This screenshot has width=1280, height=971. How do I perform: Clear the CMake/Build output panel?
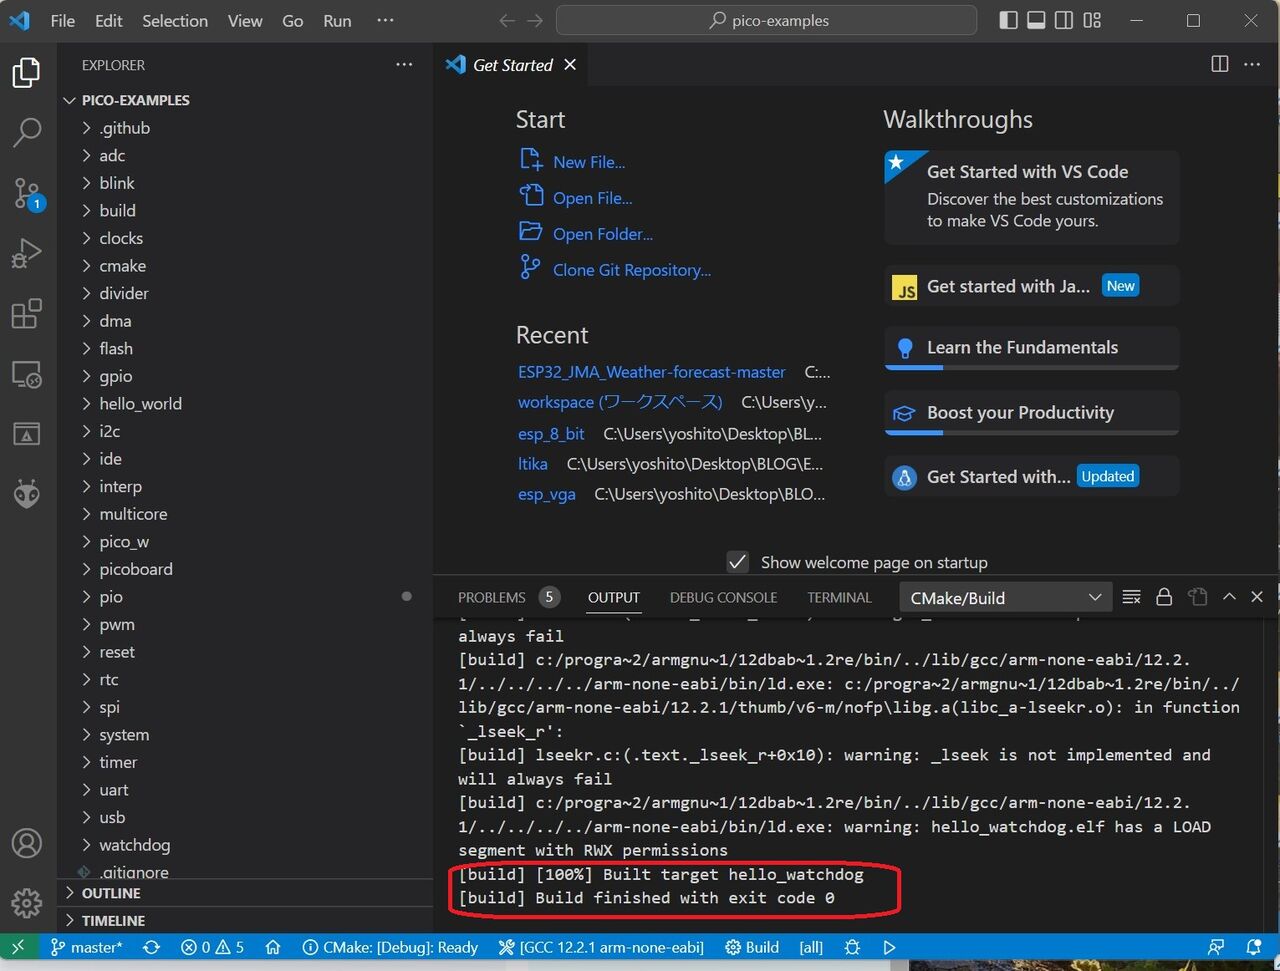click(1131, 596)
